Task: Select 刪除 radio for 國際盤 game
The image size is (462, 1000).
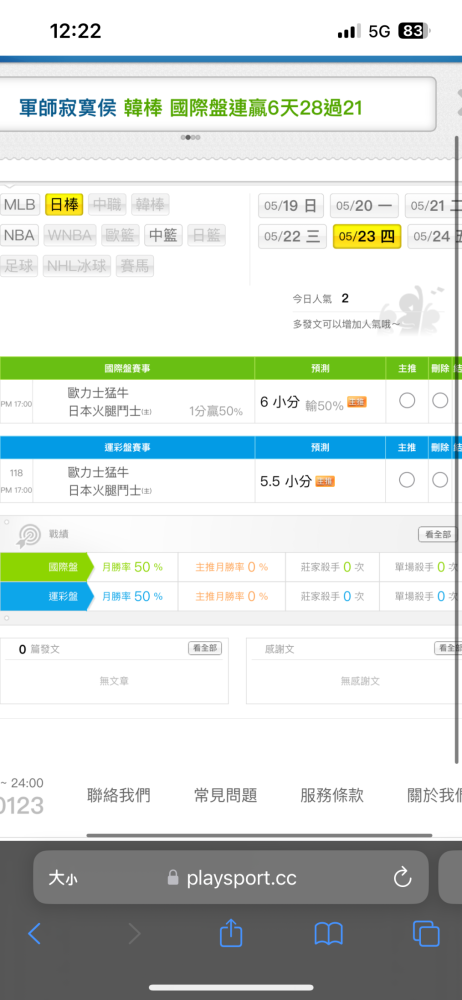Action: (440, 401)
